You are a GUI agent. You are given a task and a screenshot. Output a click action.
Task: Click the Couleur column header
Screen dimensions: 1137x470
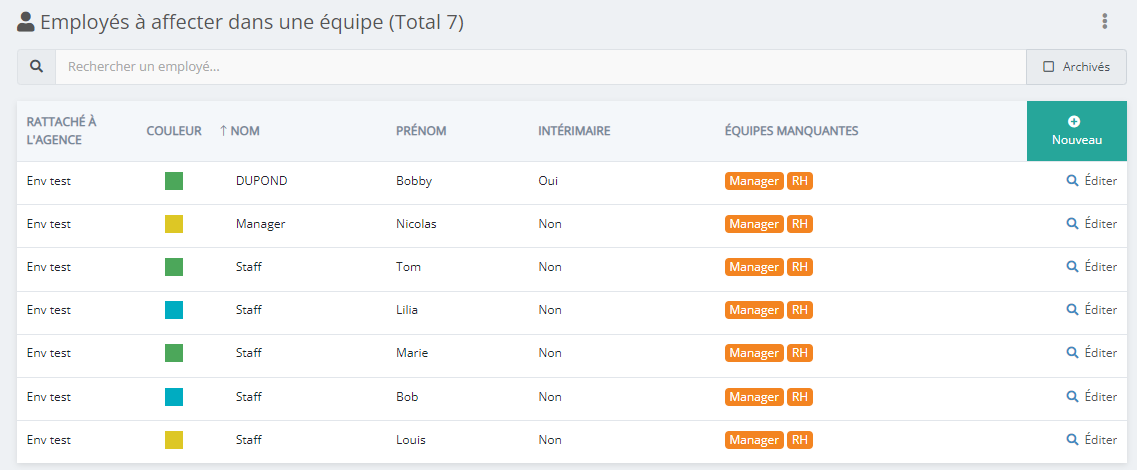[x=174, y=131]
